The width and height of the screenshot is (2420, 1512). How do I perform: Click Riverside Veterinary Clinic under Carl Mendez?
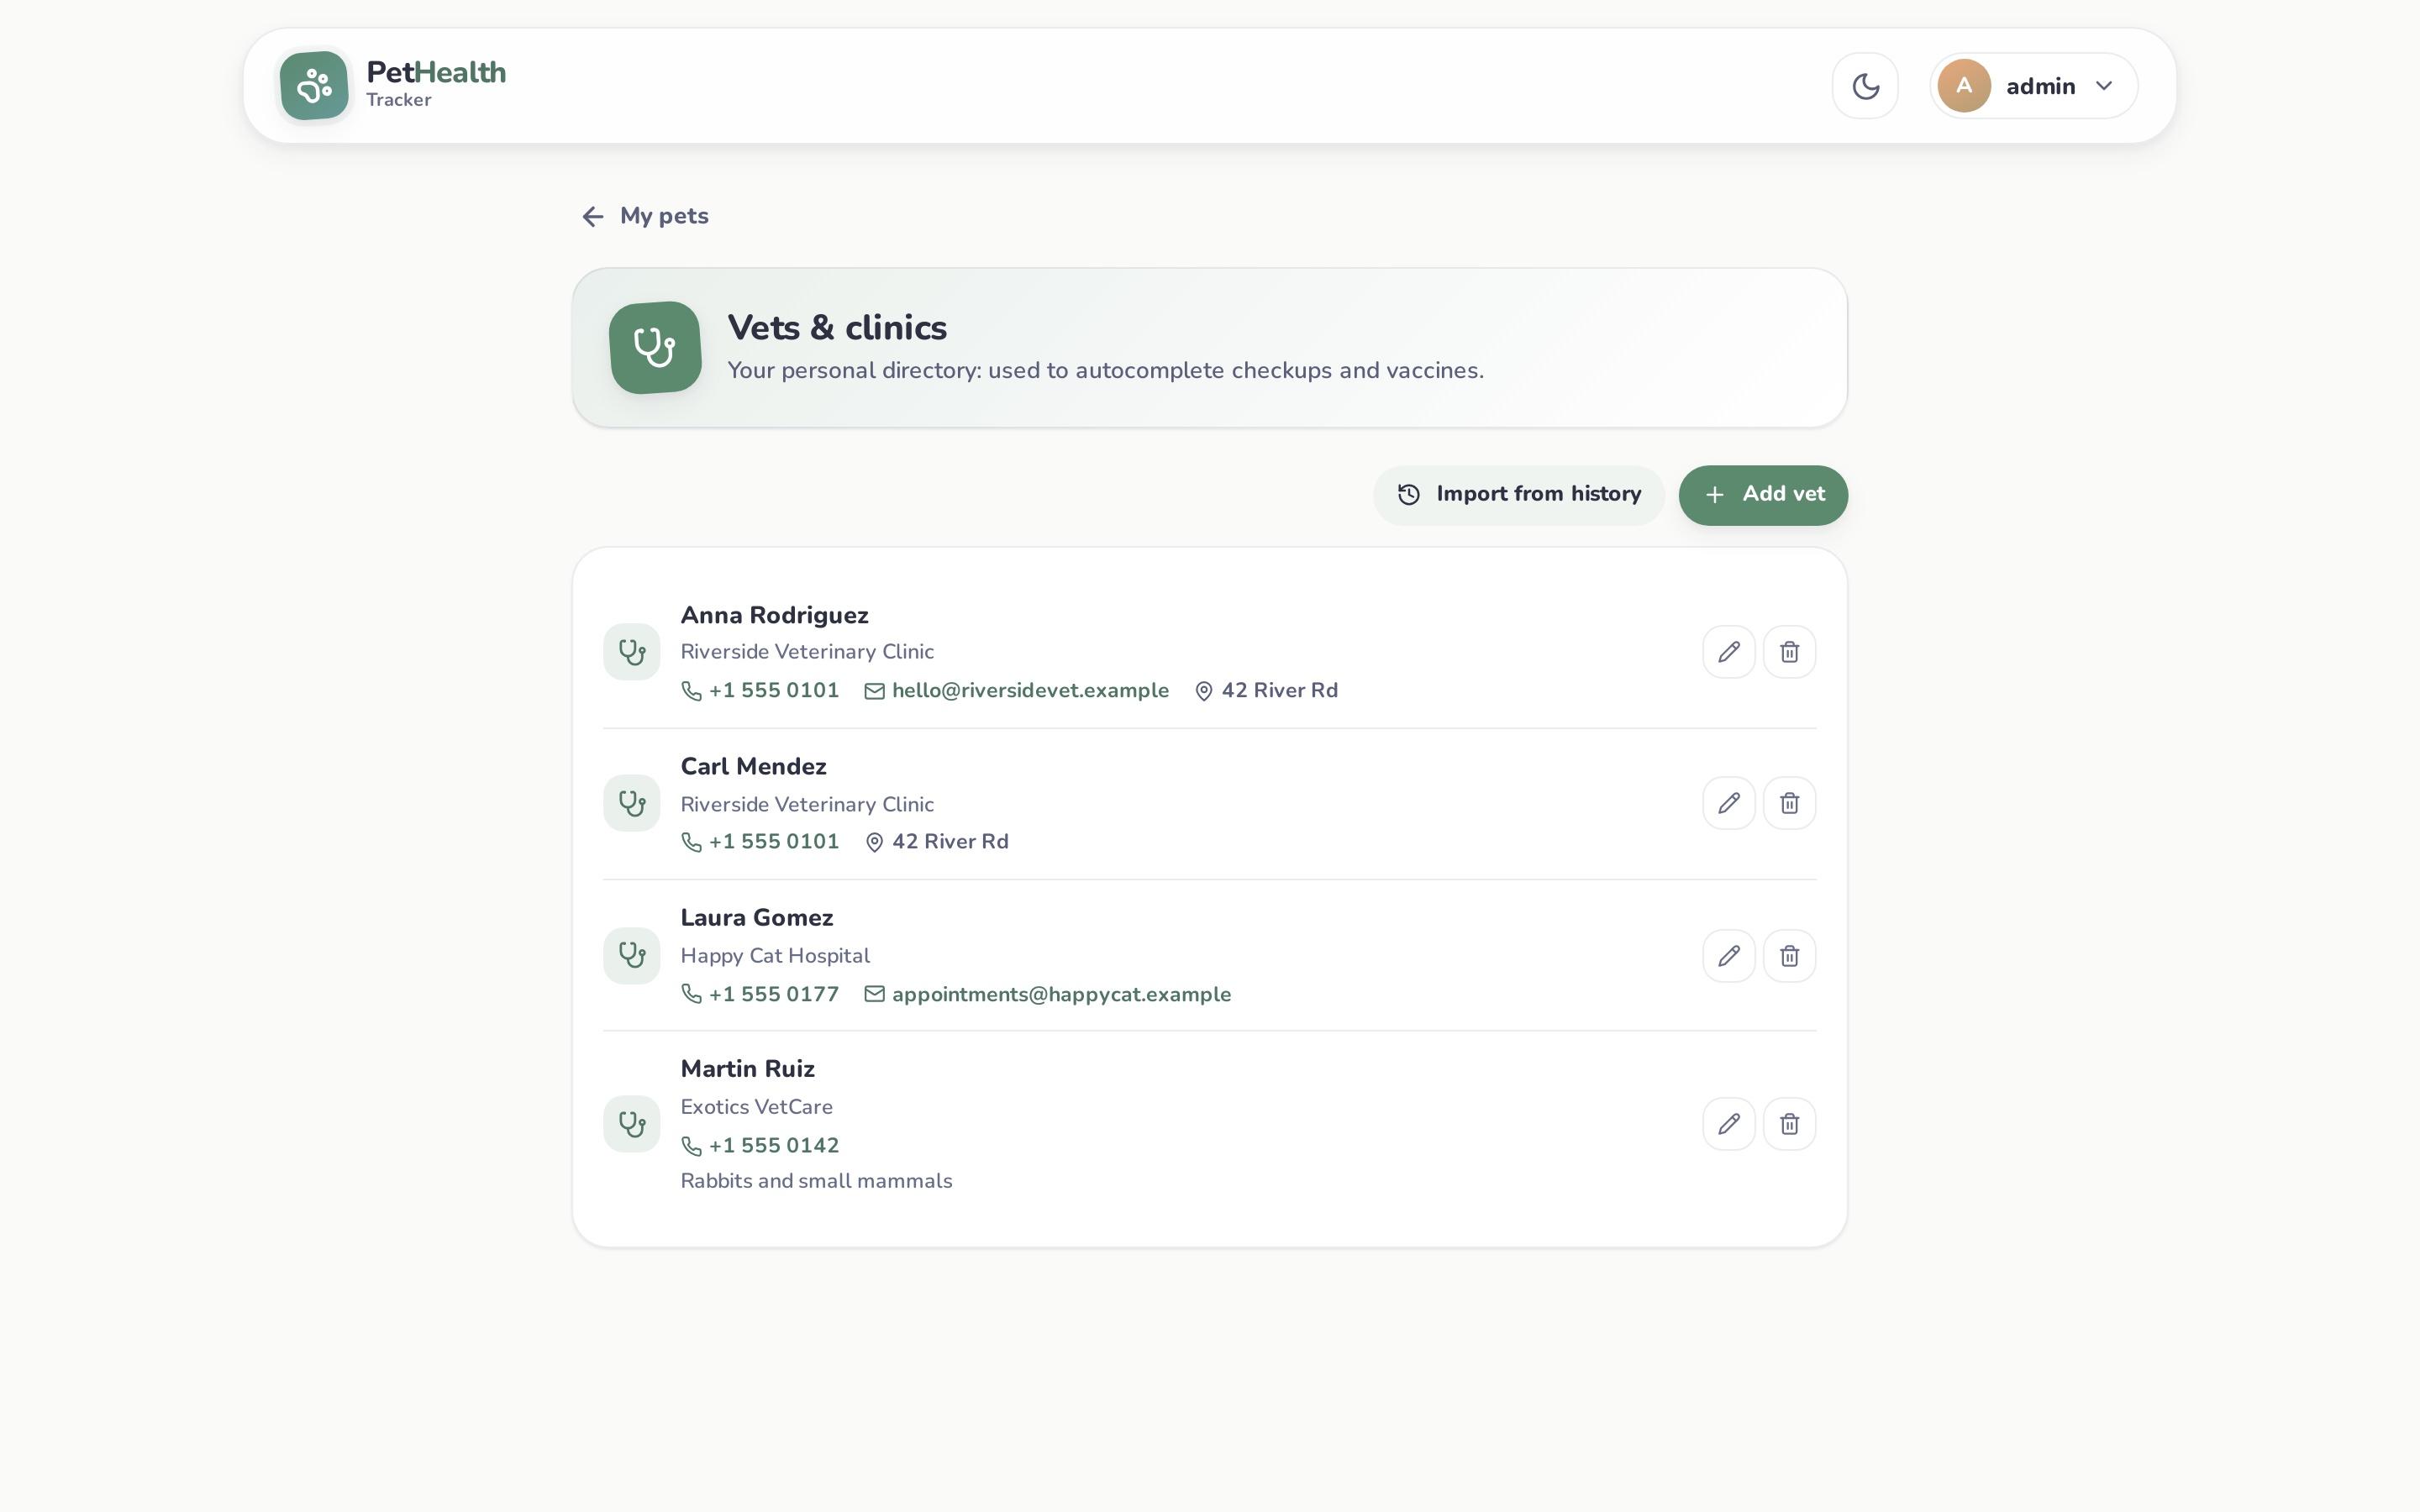pyautogui.click(x=807, y=805)
